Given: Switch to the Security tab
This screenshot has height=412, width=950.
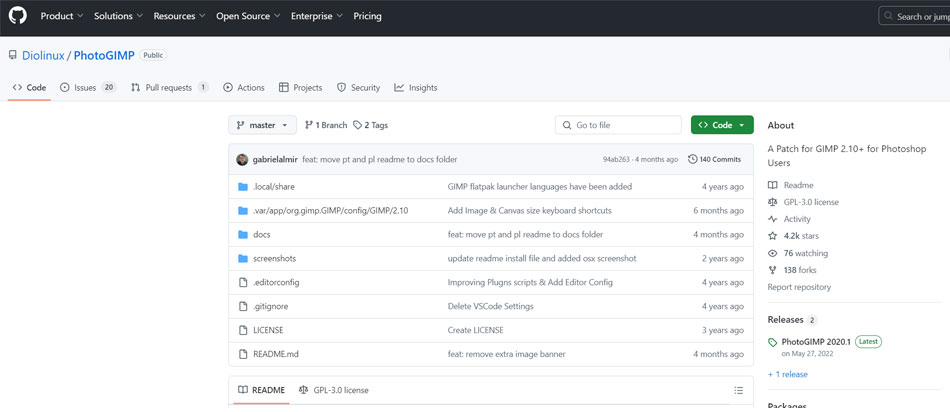Looking at the screenshot, I should point(358,88).
